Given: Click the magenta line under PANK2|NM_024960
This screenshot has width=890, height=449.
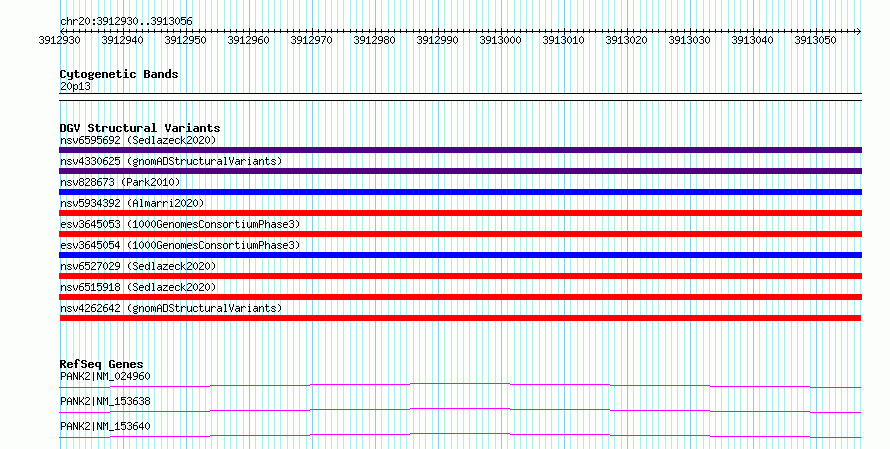Looking at the screenshot, I should pos(460,385).
